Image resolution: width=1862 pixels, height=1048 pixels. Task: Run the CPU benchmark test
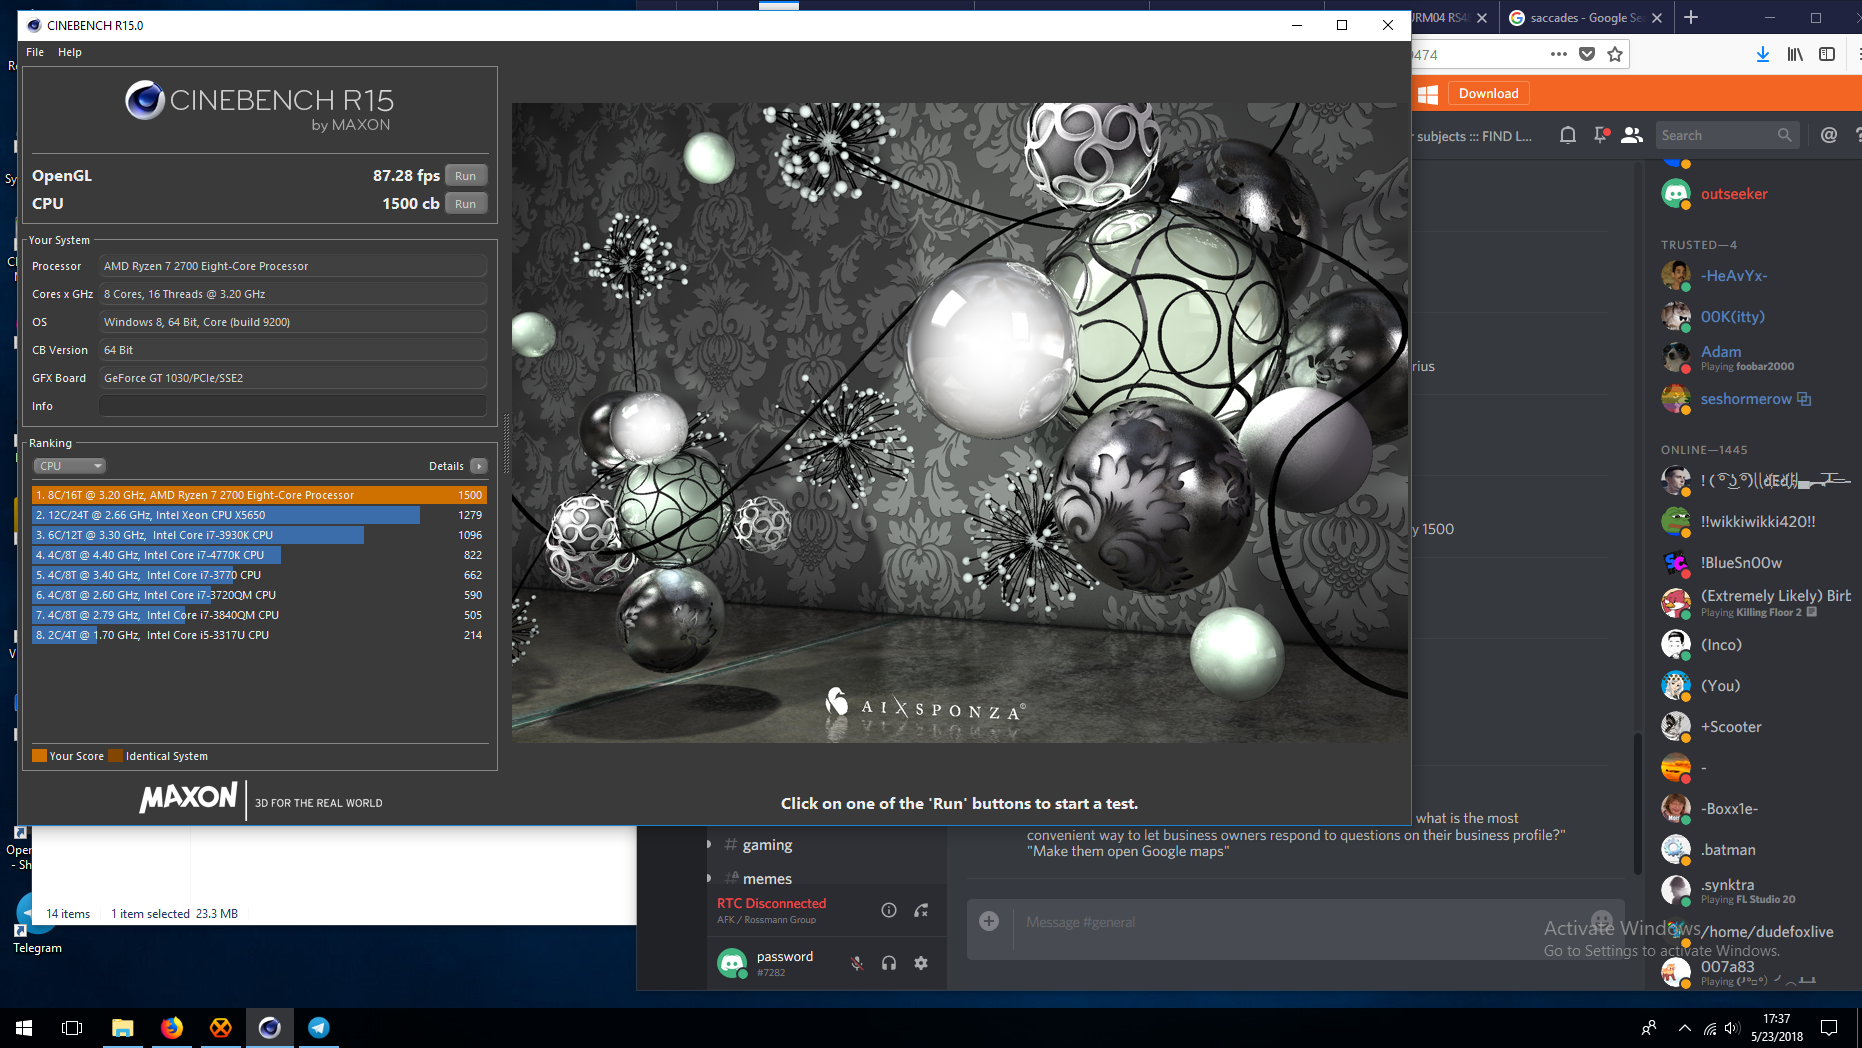[x=465, y=204]
